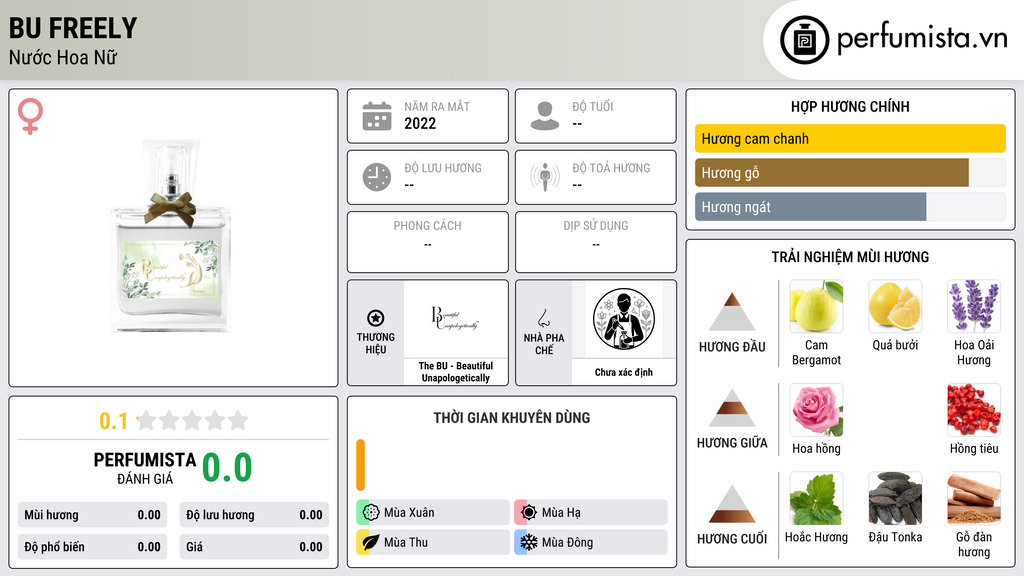Click the Độ phổ biến 0.00 score box
The image size is (1024, 576).
coord(92,547)
